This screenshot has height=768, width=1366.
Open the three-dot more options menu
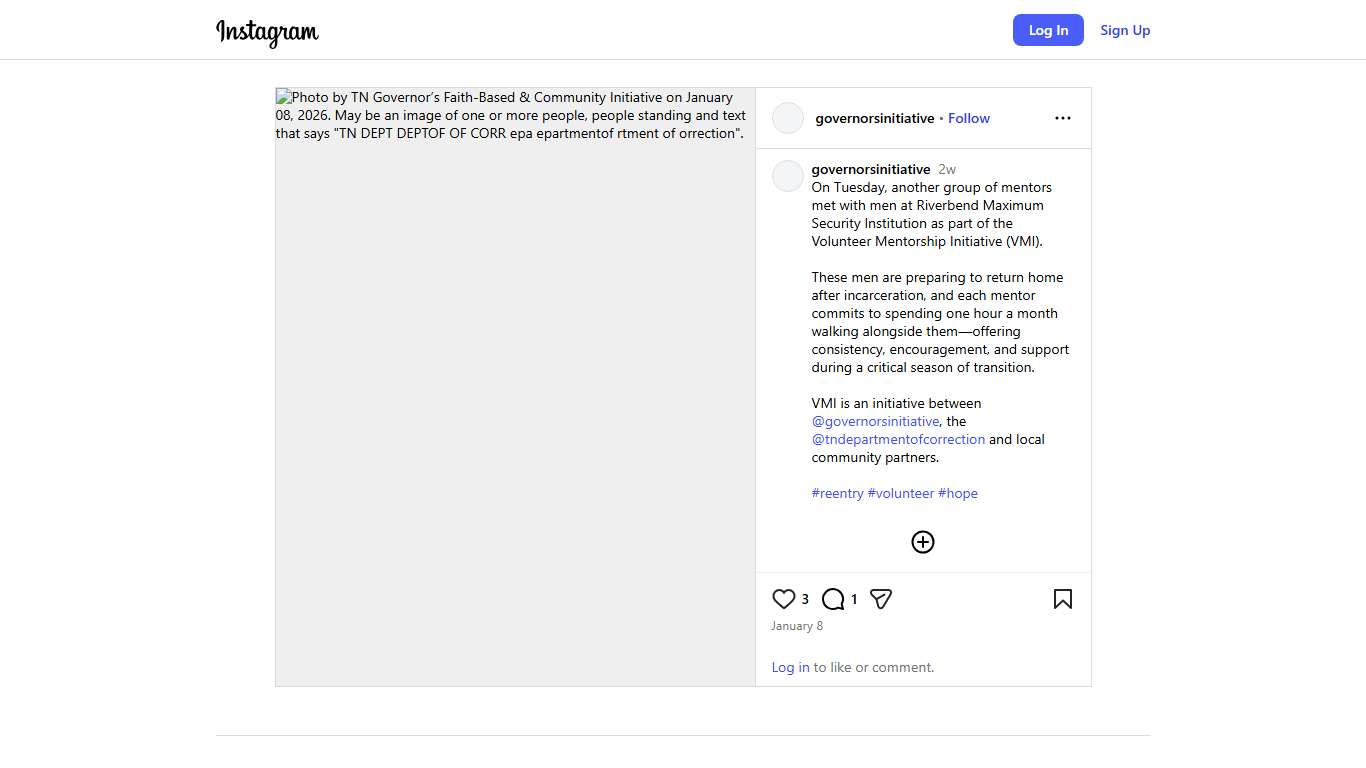[x=1062, y=118]
